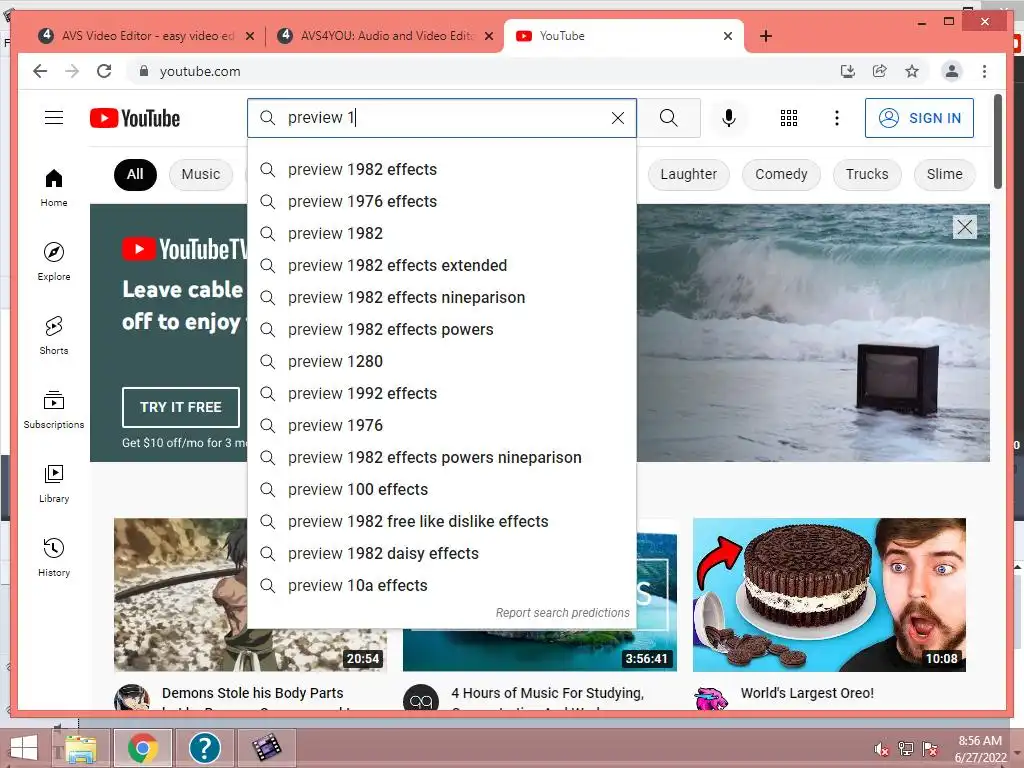Select the Laughter filter chip
The image size is (1024, 768).
(x=688, y=174)
